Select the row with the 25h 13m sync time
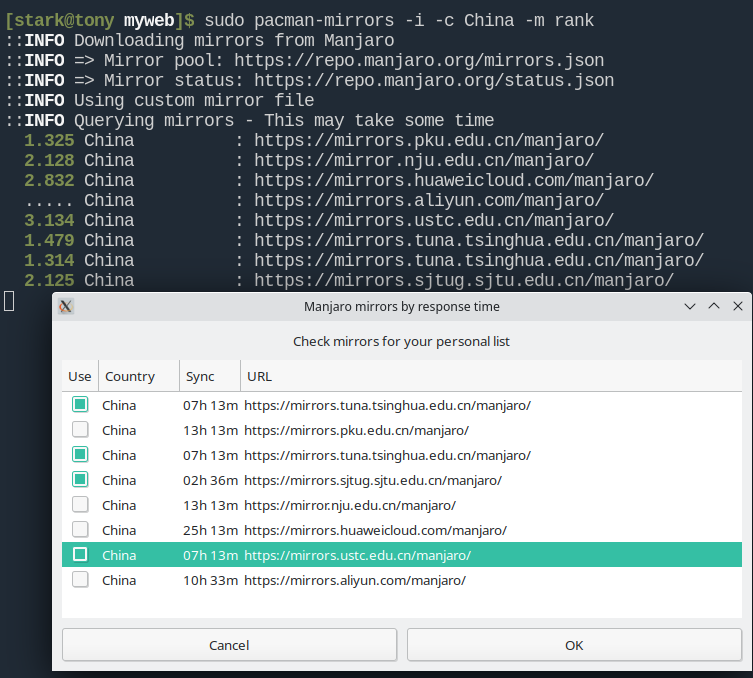Image resolution: width=753 pixels, height=678 pixels. pyautogui.click(x=210, y=530)
